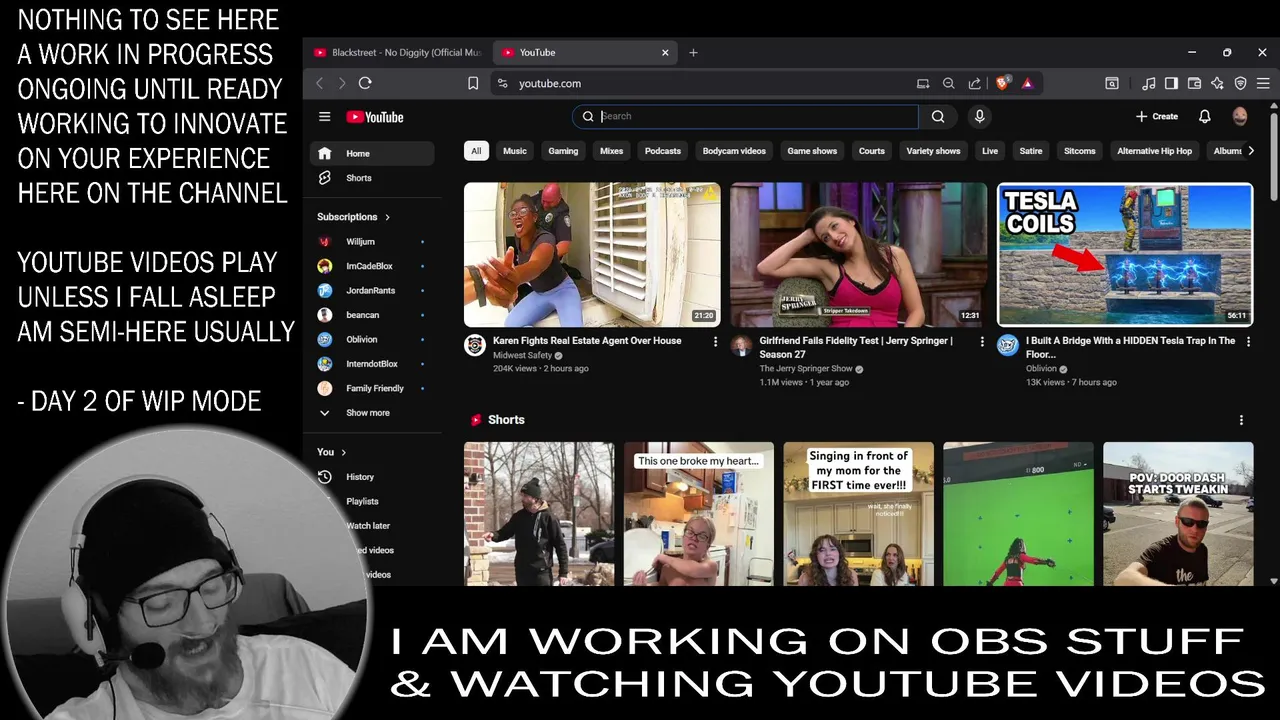This screenshot has width=1280, height=720.
Task: Open the playlist music note icon
Action: coord(1149,83)
